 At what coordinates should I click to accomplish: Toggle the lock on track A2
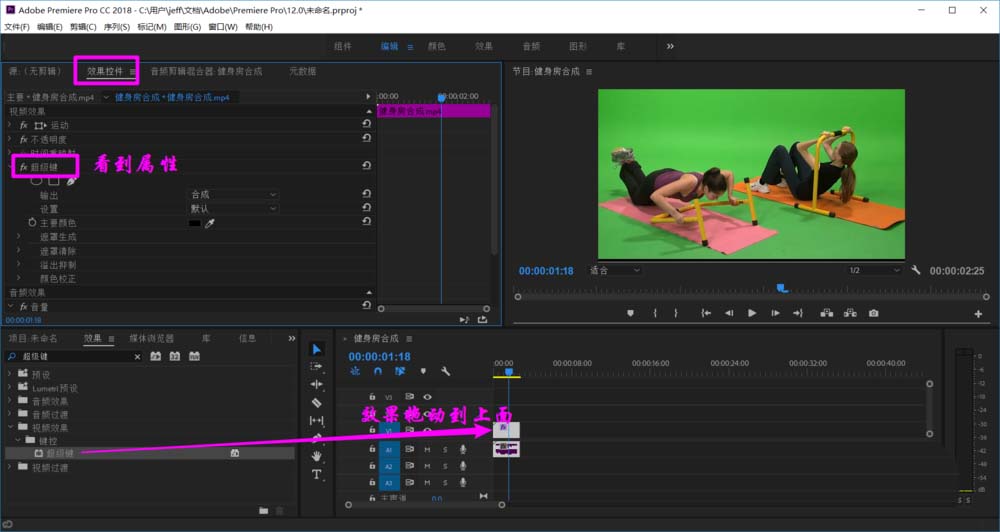coord(372,466)
